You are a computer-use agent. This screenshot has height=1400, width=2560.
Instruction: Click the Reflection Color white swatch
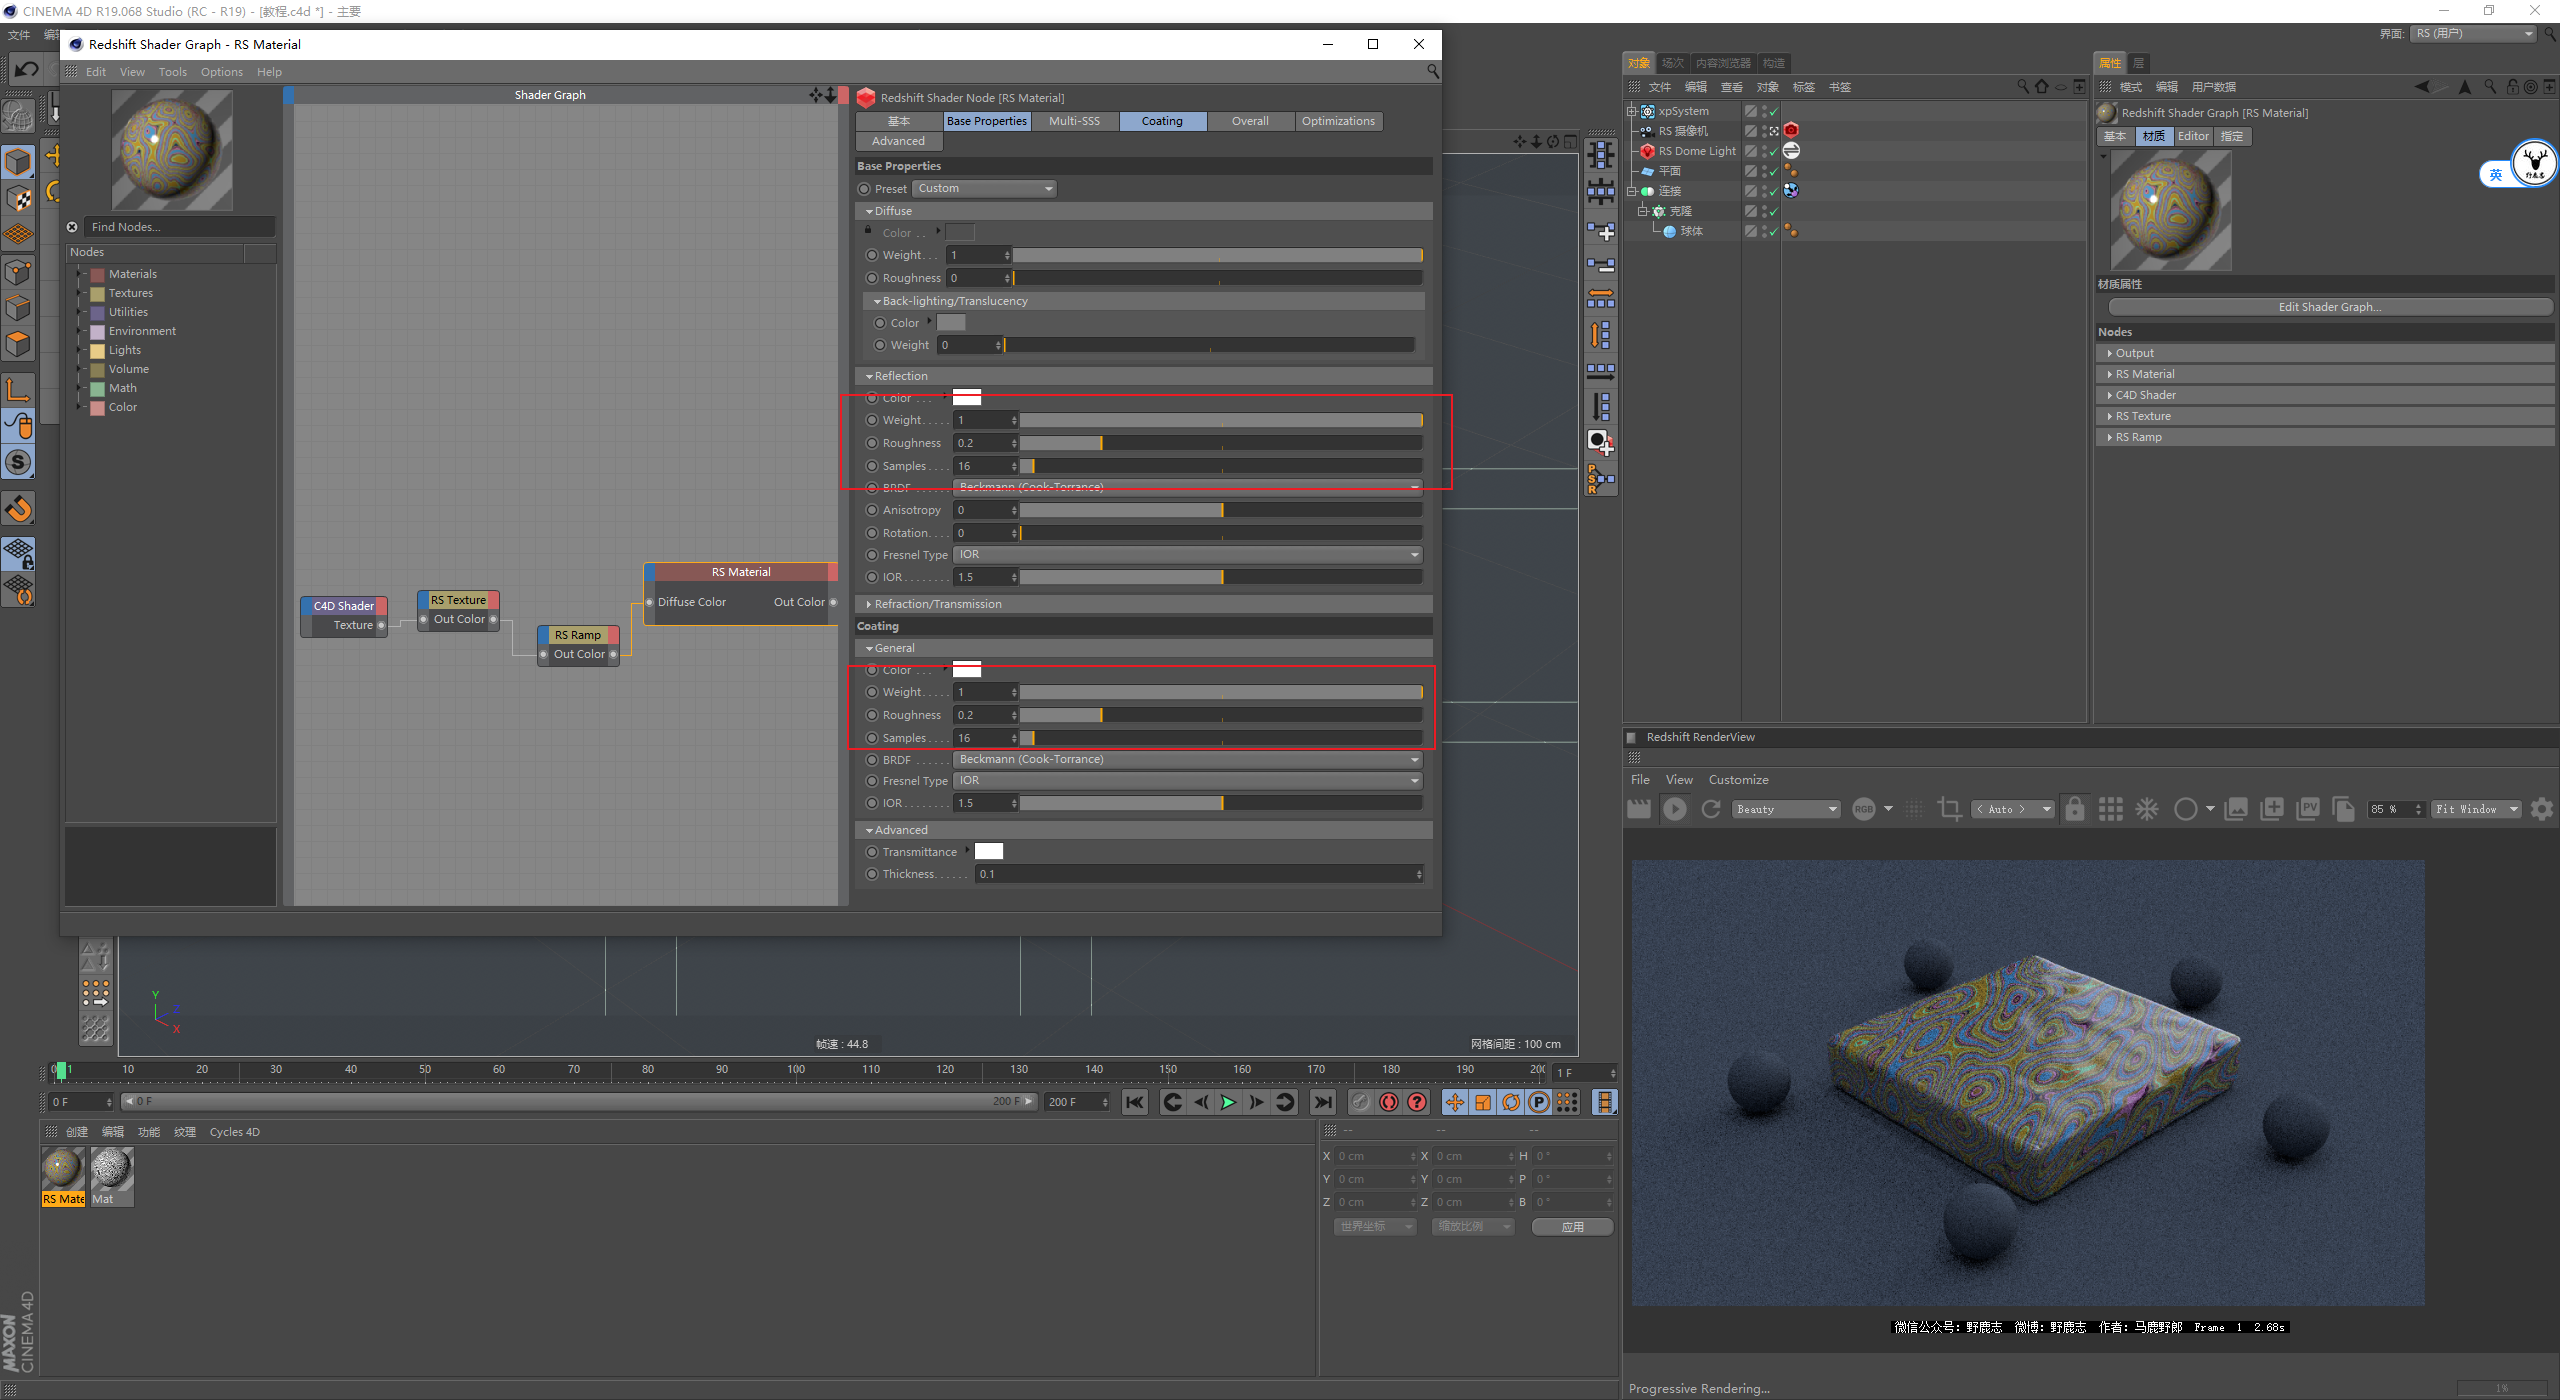(966, 397)
